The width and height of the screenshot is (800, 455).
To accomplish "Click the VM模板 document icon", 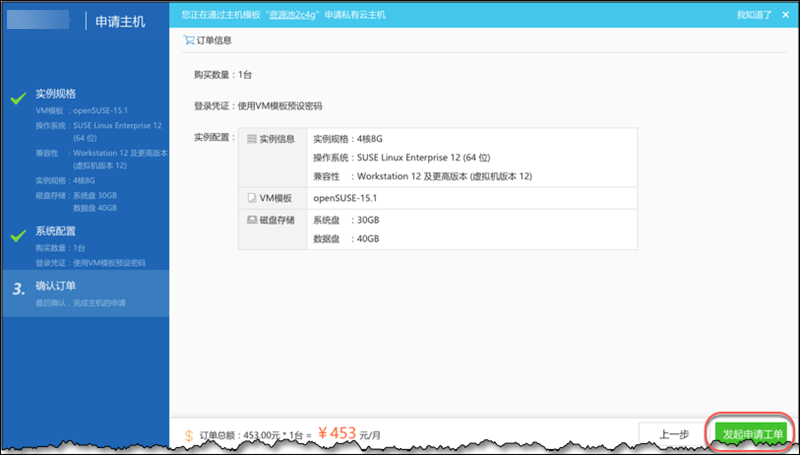I will tap(252, 198).
